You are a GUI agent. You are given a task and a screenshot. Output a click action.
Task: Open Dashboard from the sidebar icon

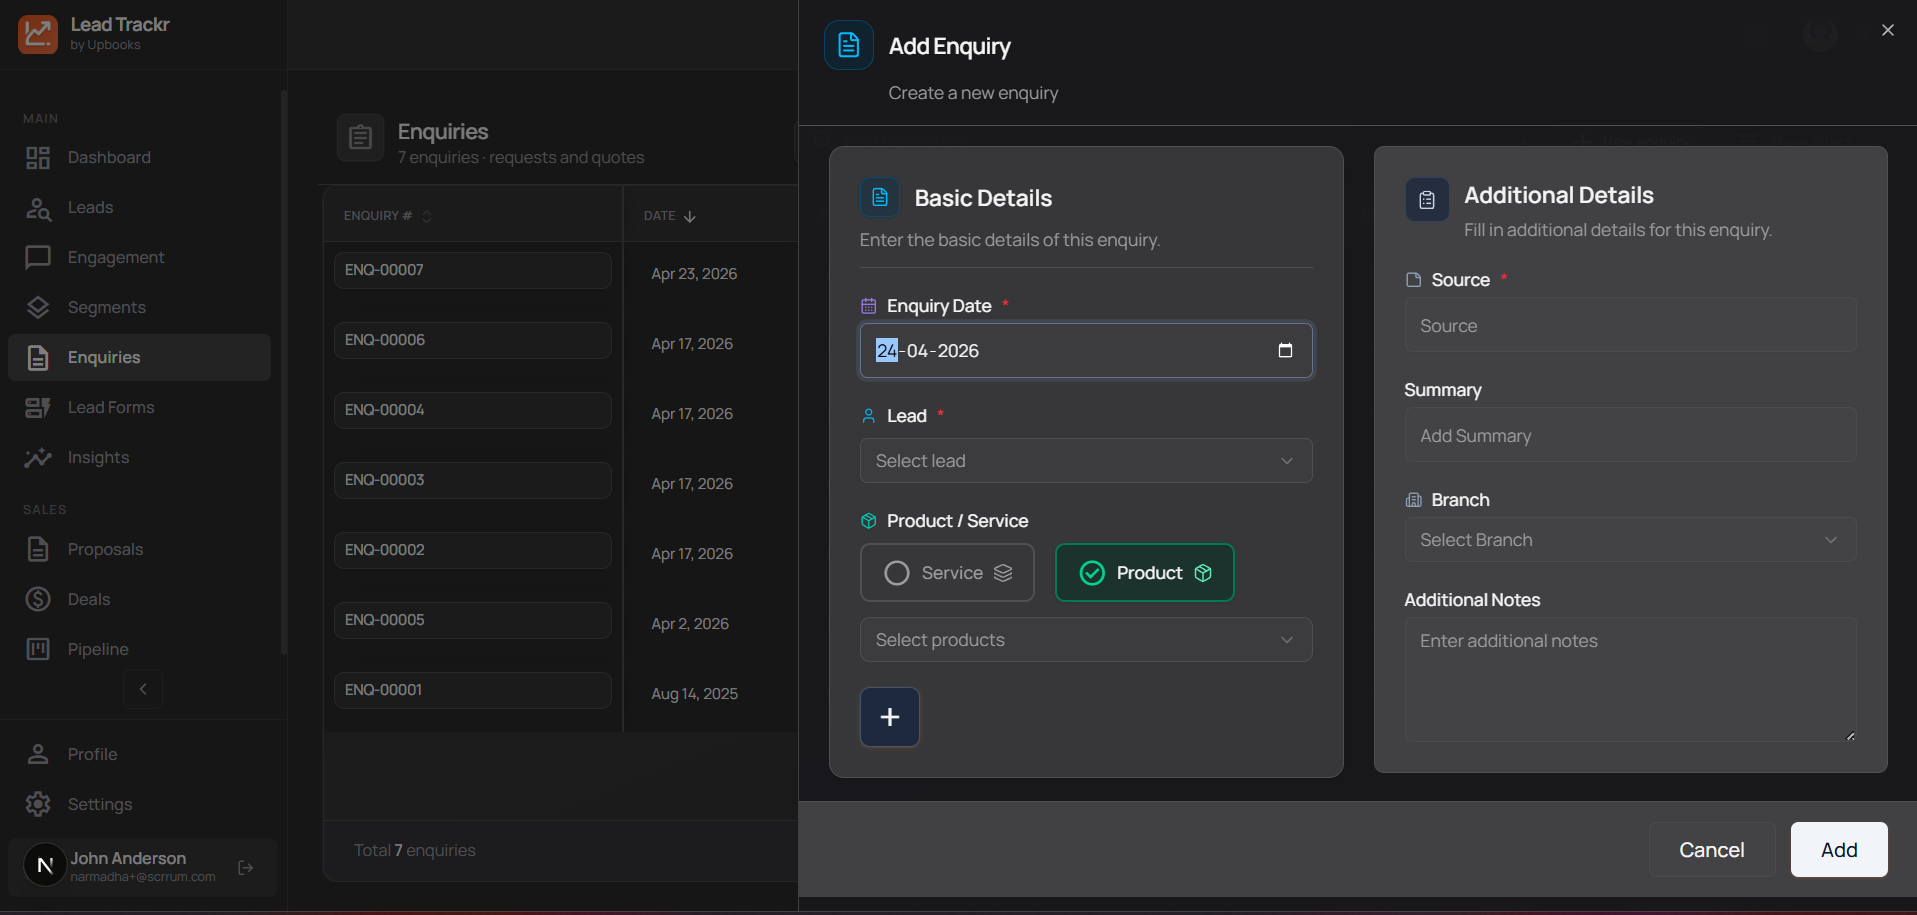[x=38, y=158]
